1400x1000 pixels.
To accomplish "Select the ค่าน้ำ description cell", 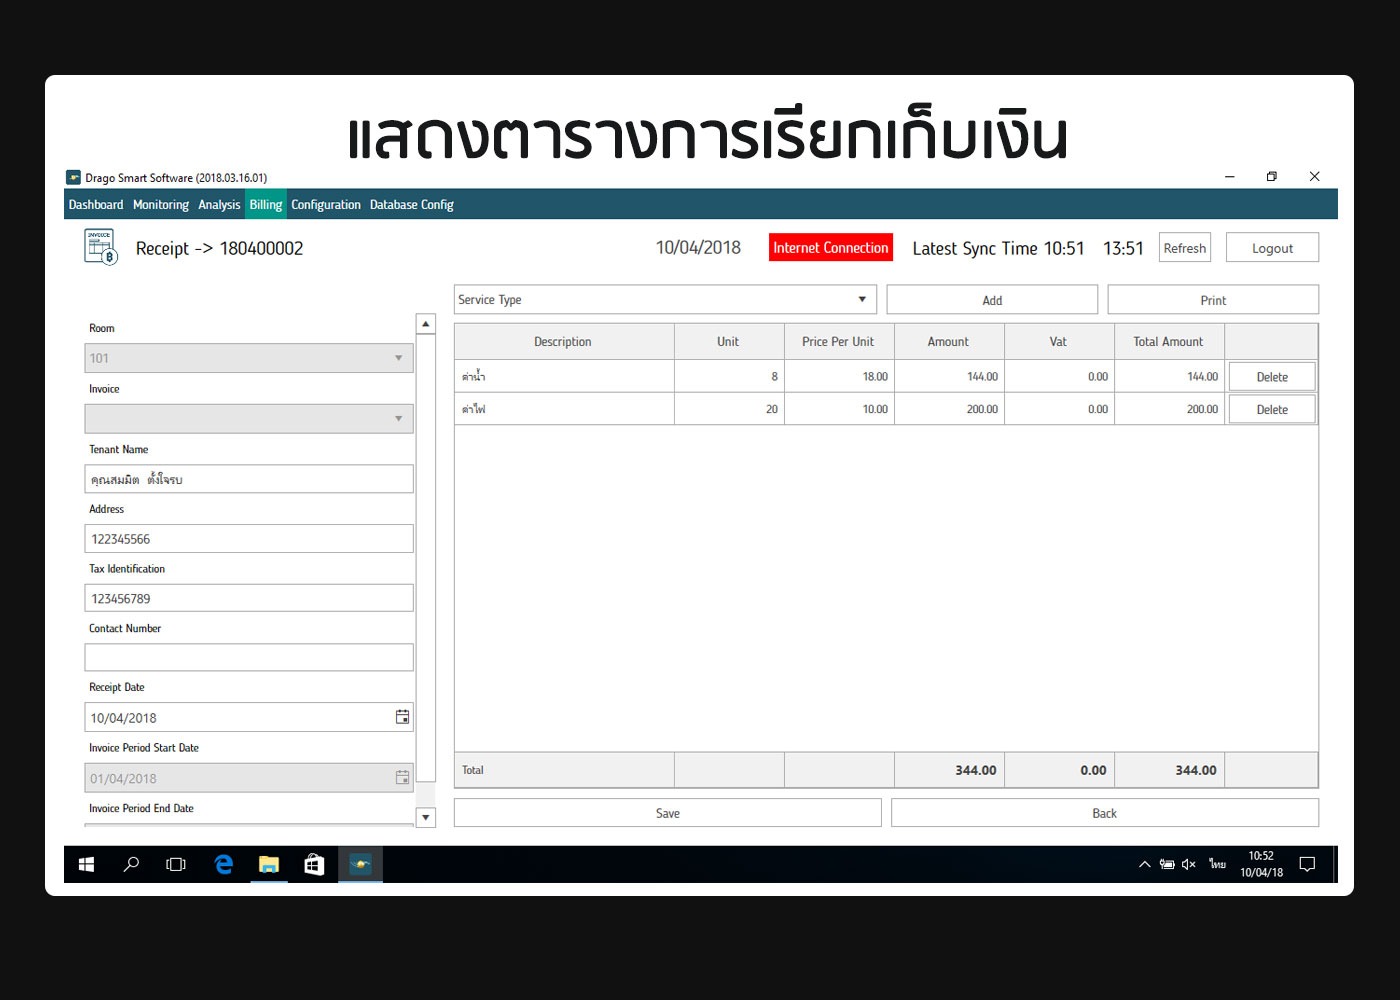I will point(564,377).
